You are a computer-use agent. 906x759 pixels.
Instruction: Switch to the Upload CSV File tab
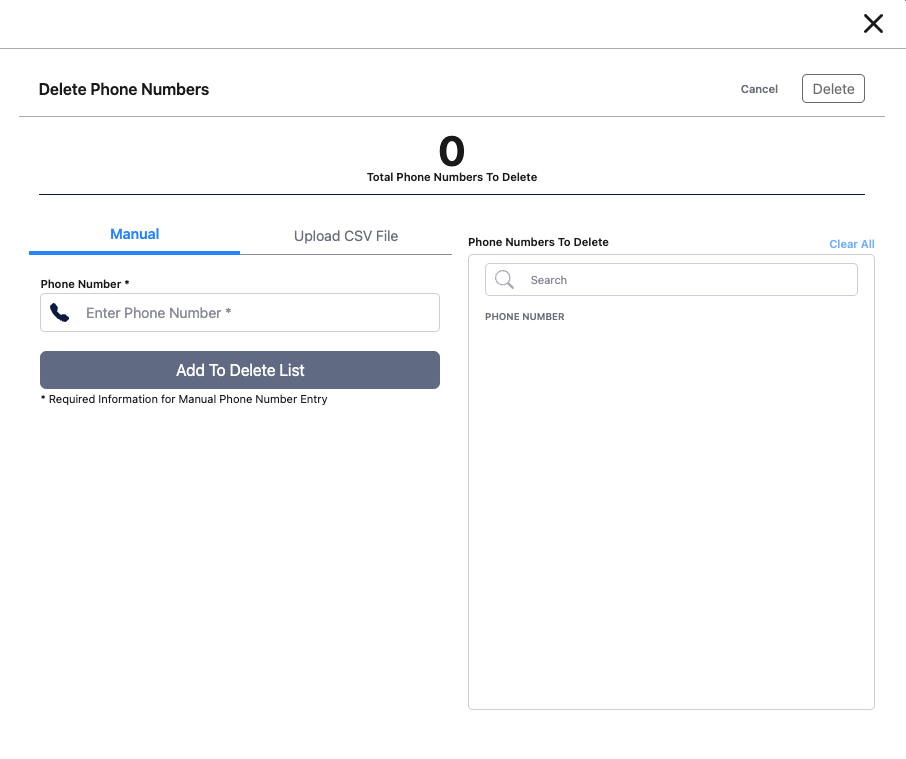[x=345, y=236]
